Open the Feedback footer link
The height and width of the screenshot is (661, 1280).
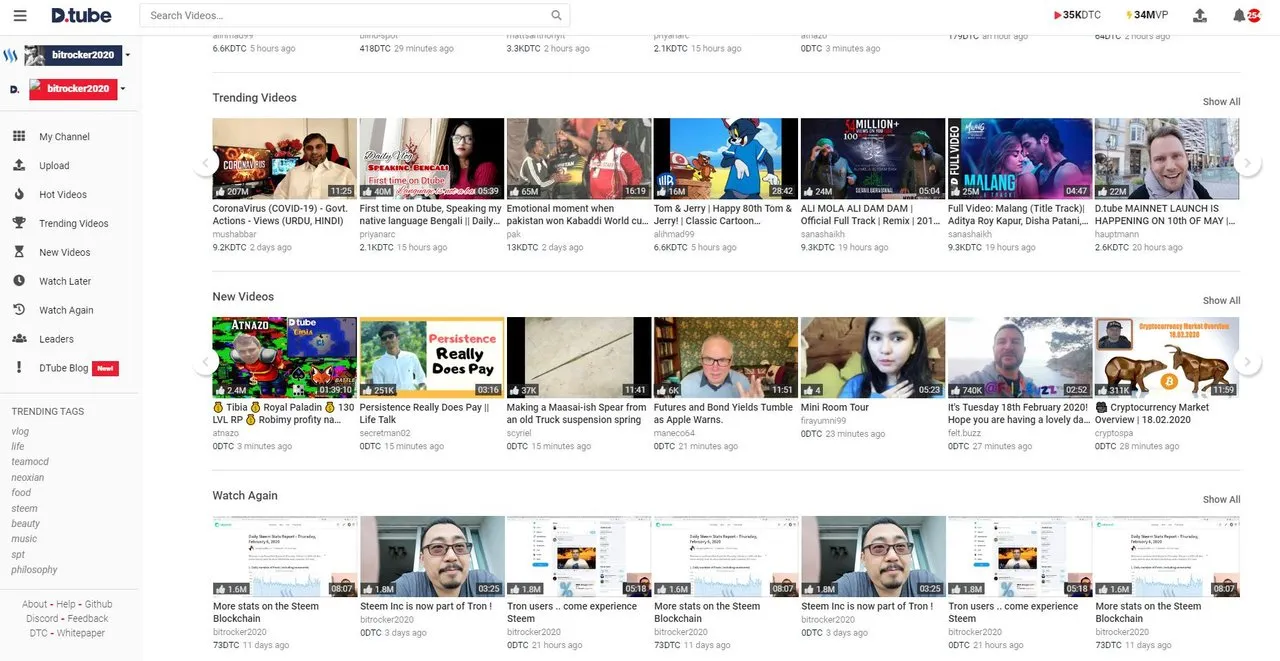(x=88, y=619)
